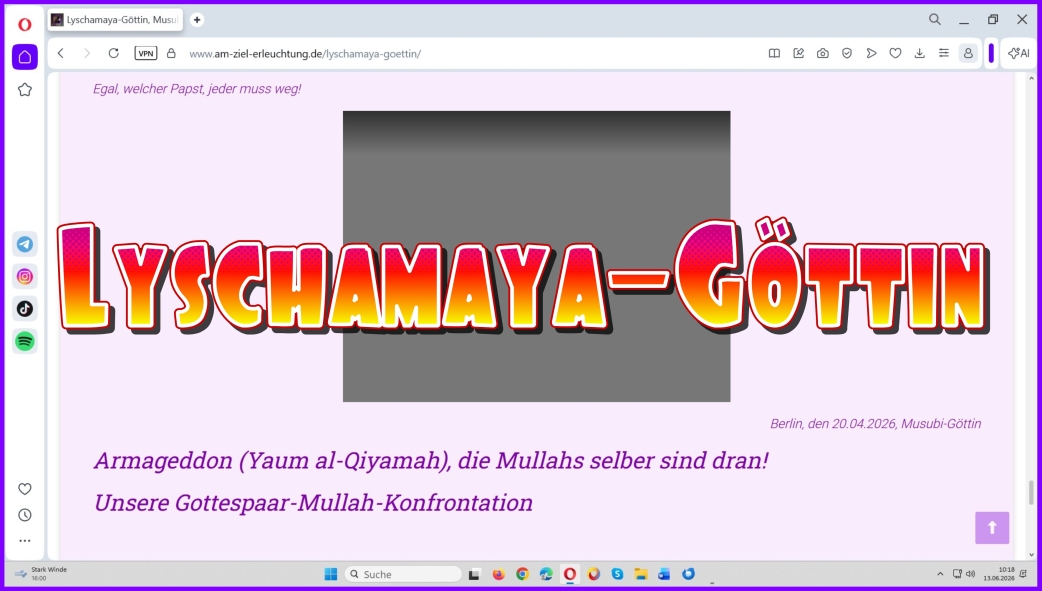Image resolution: width=1042 pixels, height=591 pixels.
Task: Open Telegram in Opera sidebar
Action: pos(25,244)
